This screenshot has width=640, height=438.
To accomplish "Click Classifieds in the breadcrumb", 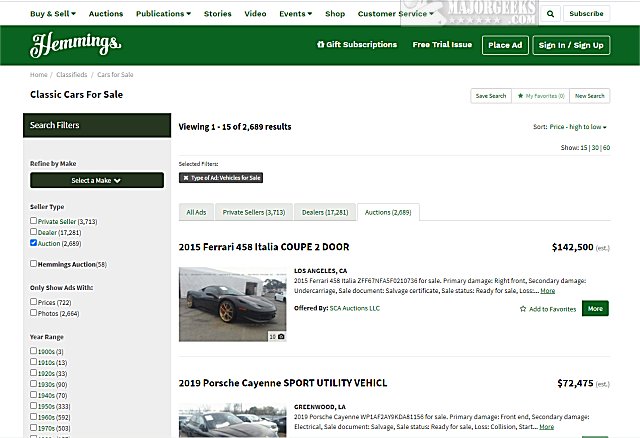I will click(x=71, y=75).
